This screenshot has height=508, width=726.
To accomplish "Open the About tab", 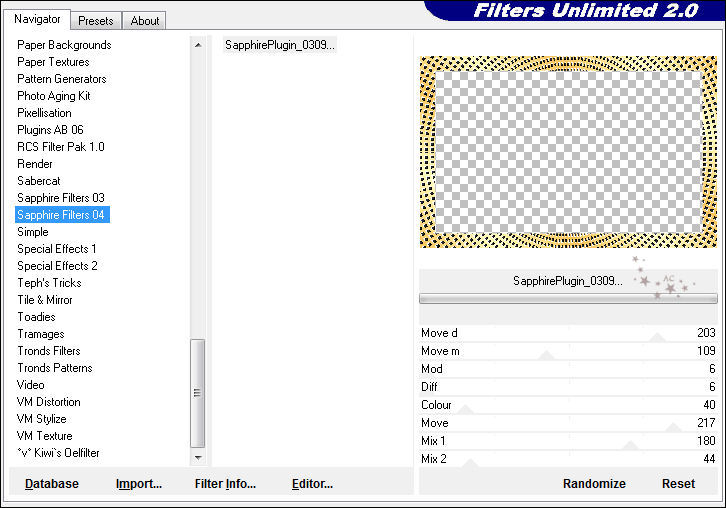I will 145,20.
